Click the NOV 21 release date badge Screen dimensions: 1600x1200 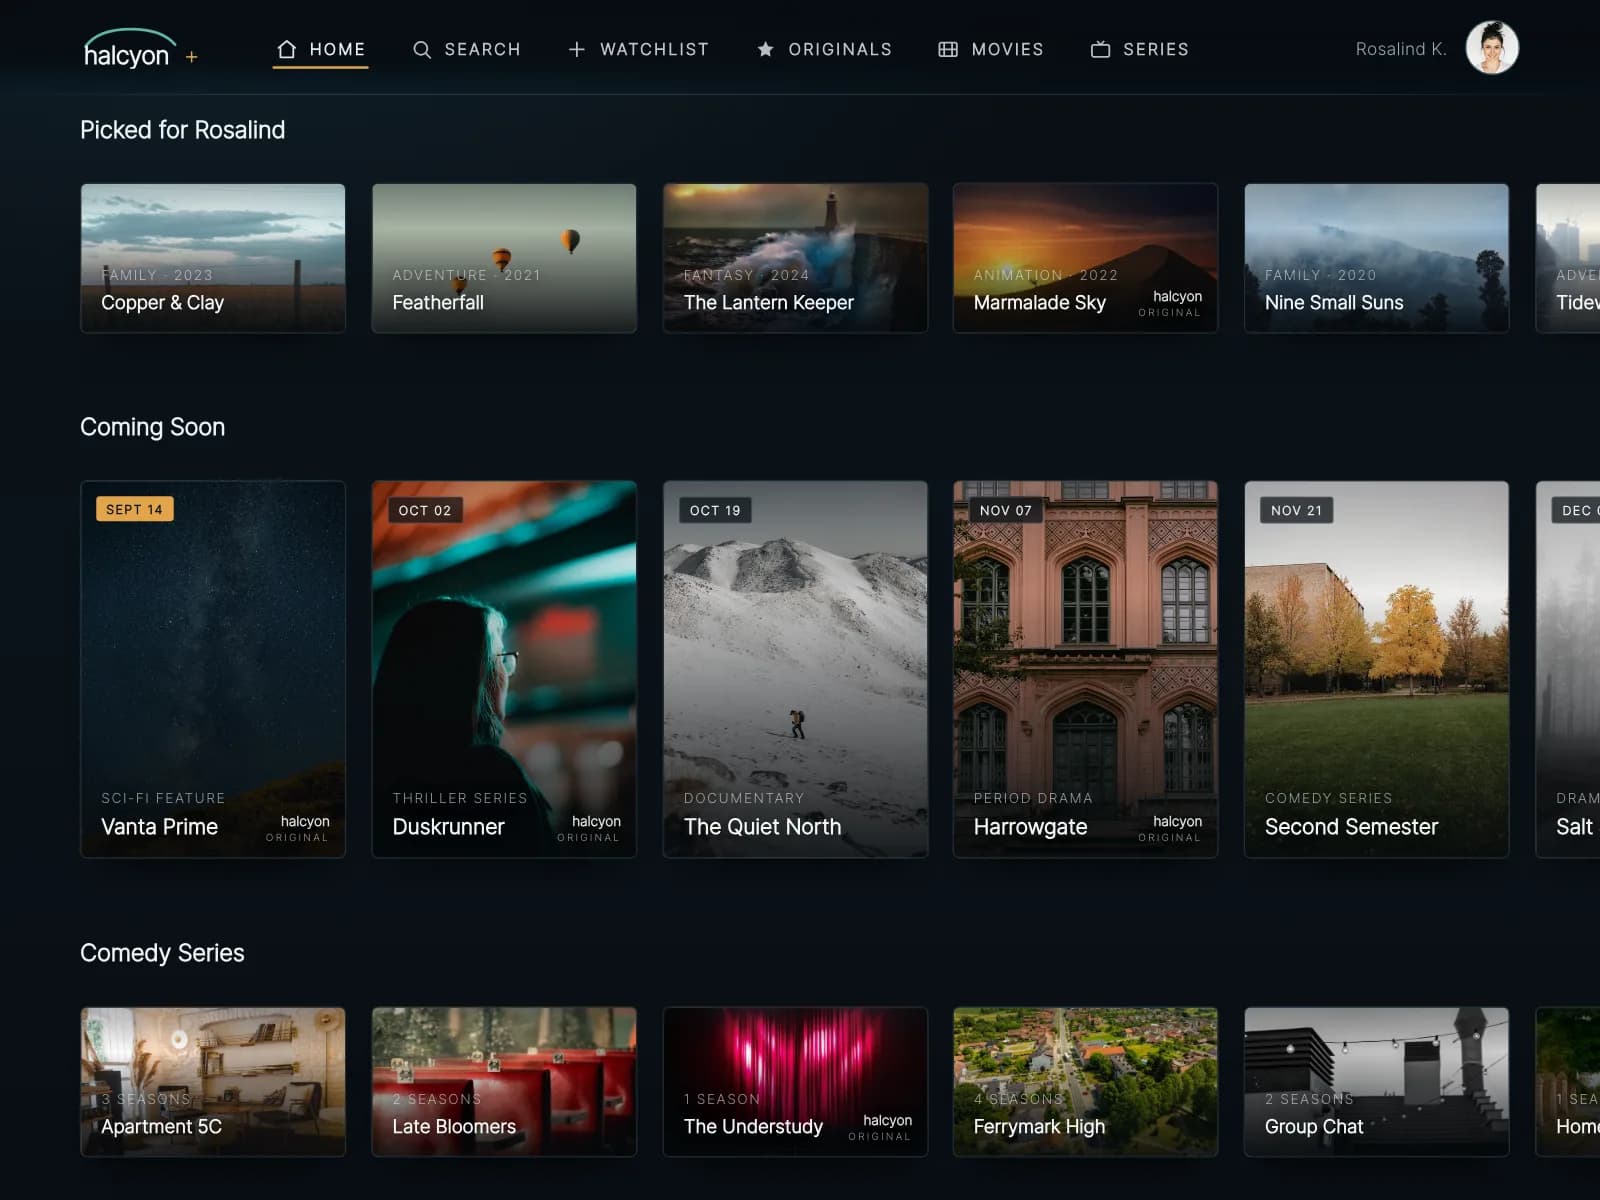click(1297, 510)
